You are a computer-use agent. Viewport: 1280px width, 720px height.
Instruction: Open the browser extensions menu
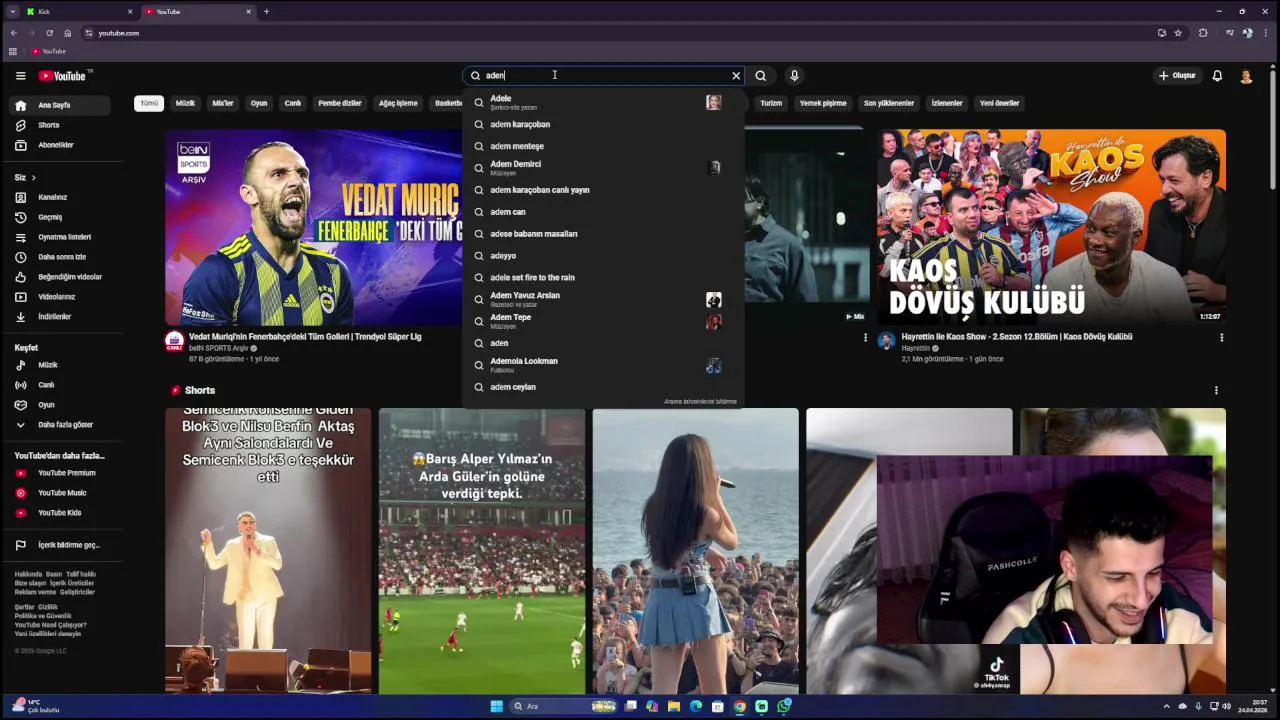[1203, 33]
